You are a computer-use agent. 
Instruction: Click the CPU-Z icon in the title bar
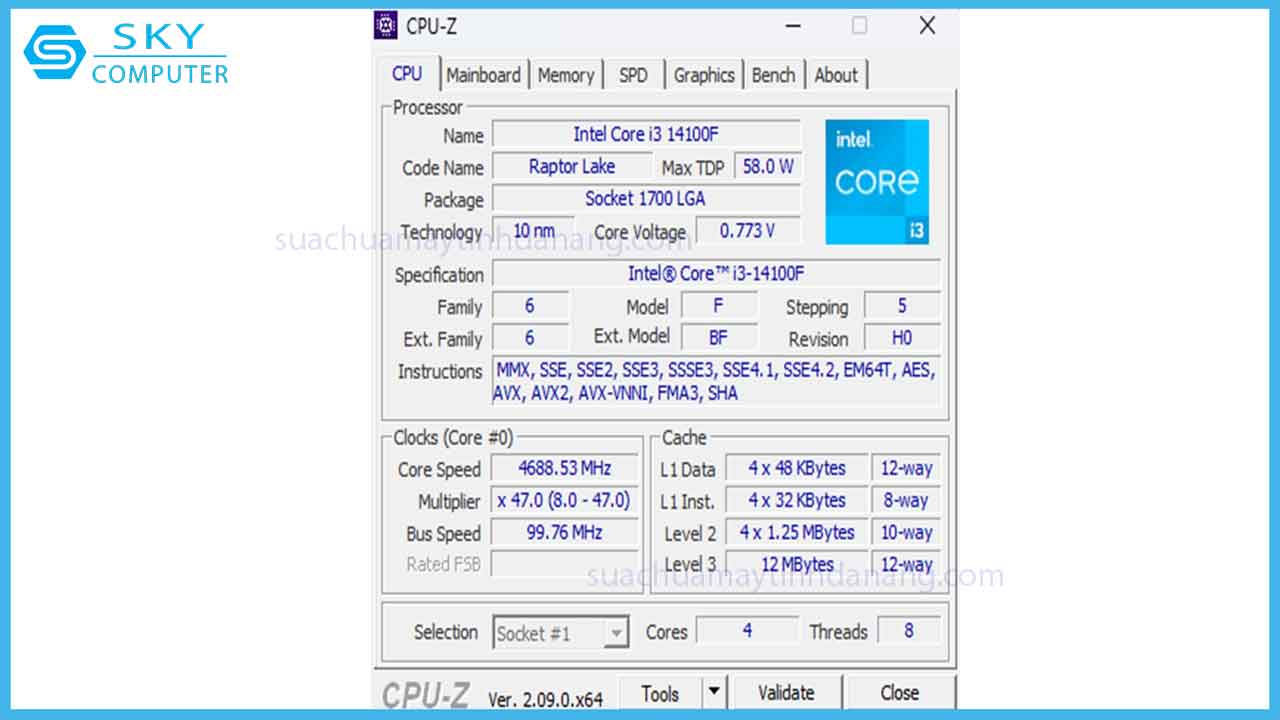384,24
